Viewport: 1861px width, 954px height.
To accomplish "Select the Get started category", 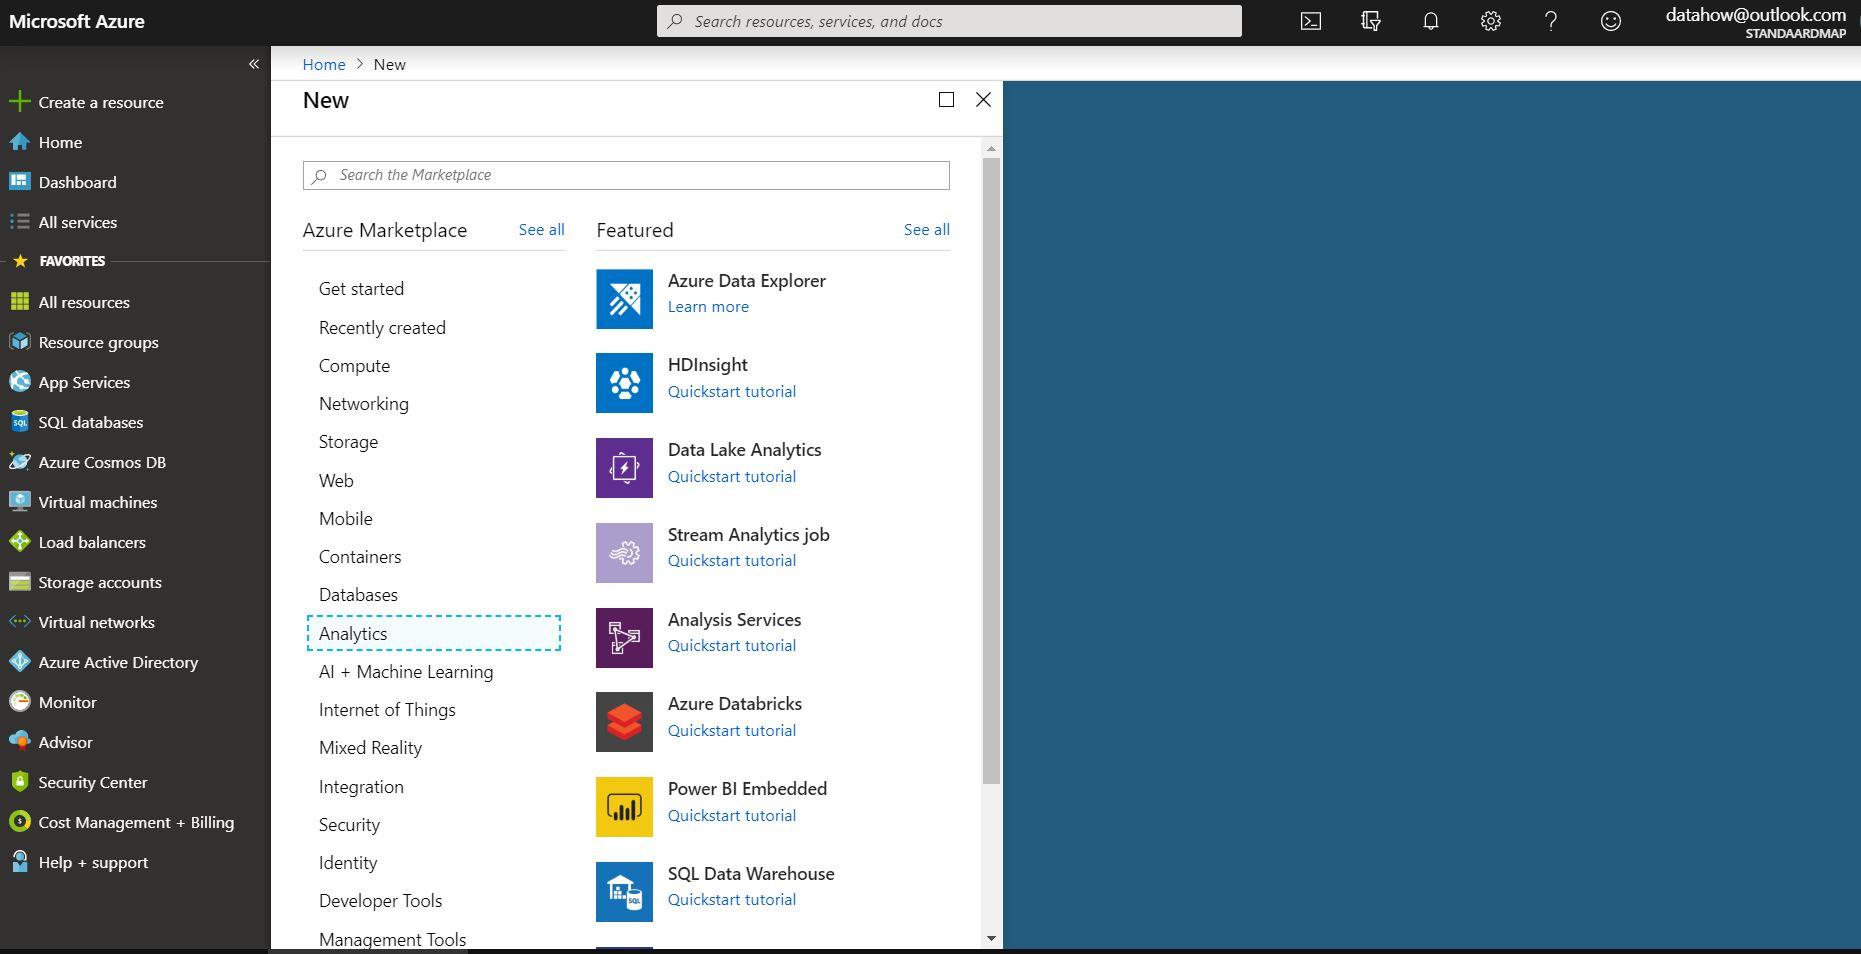I will tap(361, 289).
